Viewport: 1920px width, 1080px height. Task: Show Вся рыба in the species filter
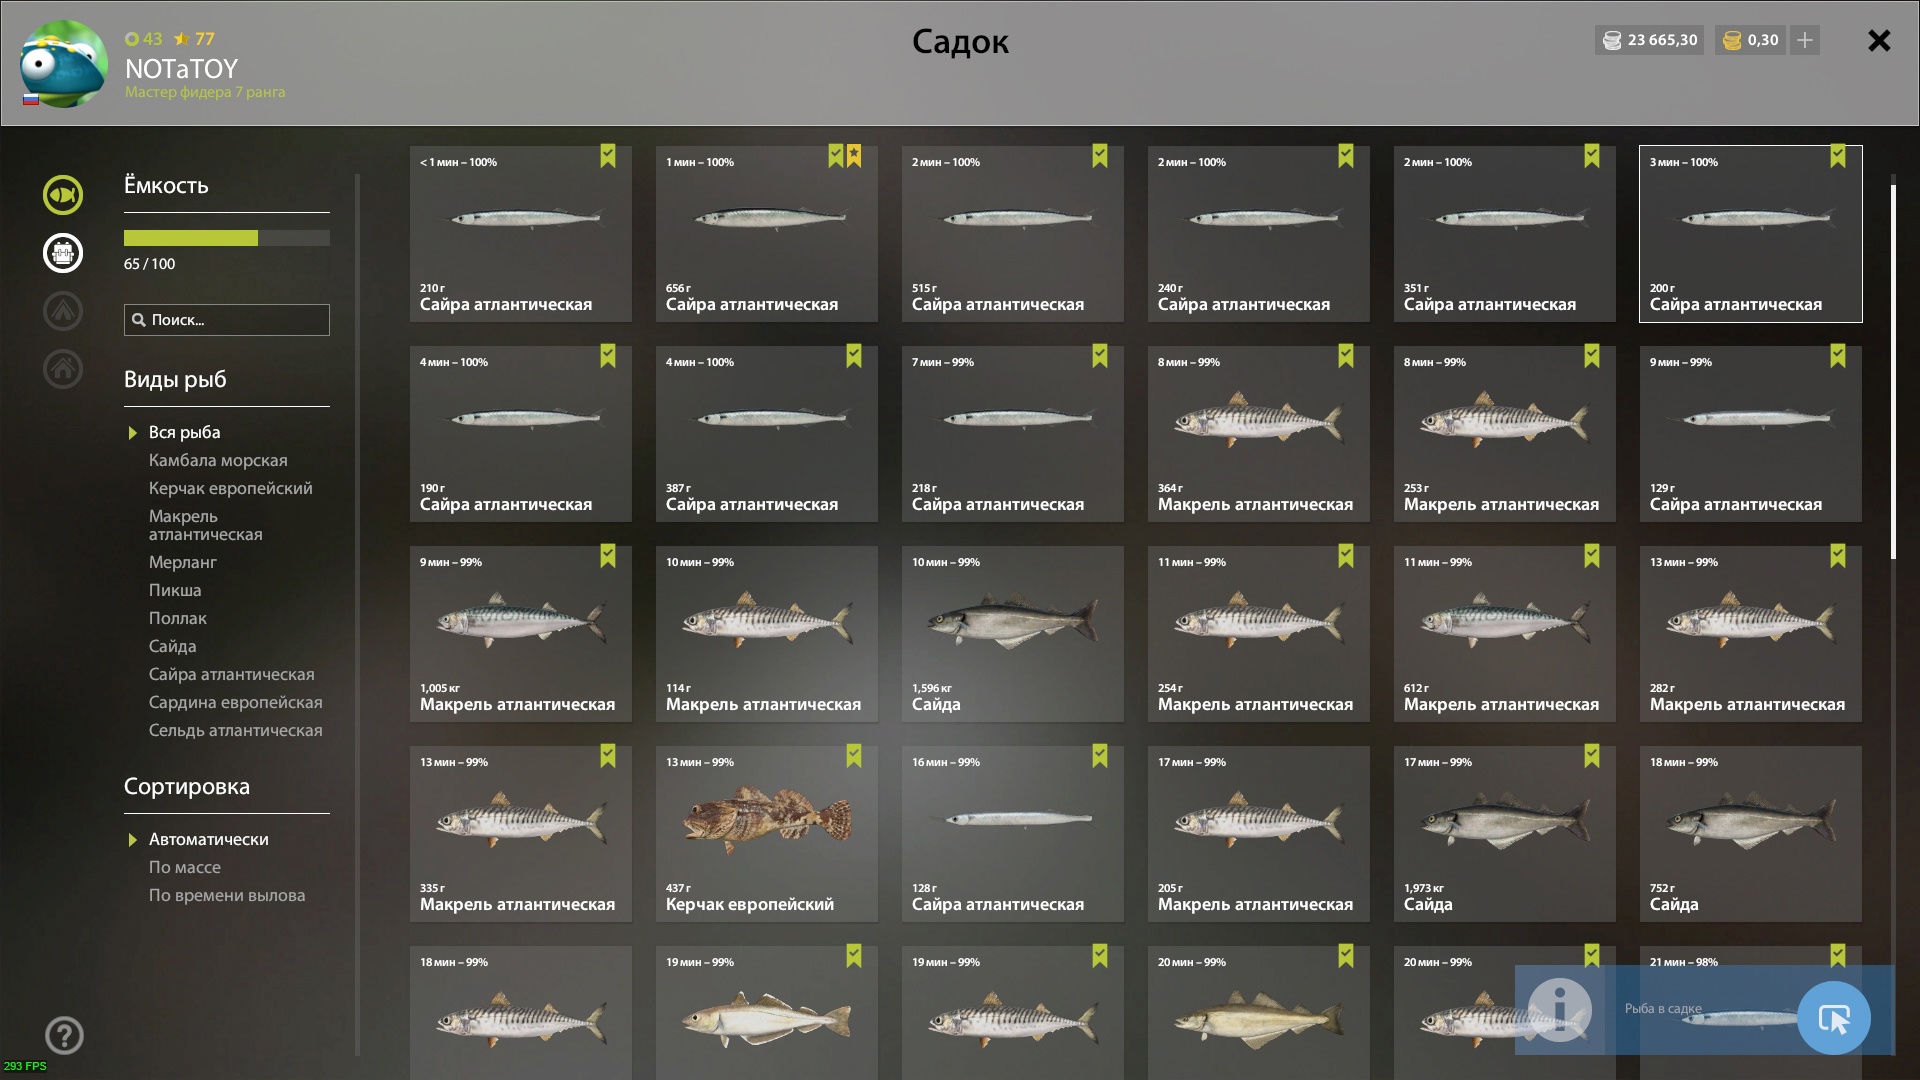coord(185,432)
